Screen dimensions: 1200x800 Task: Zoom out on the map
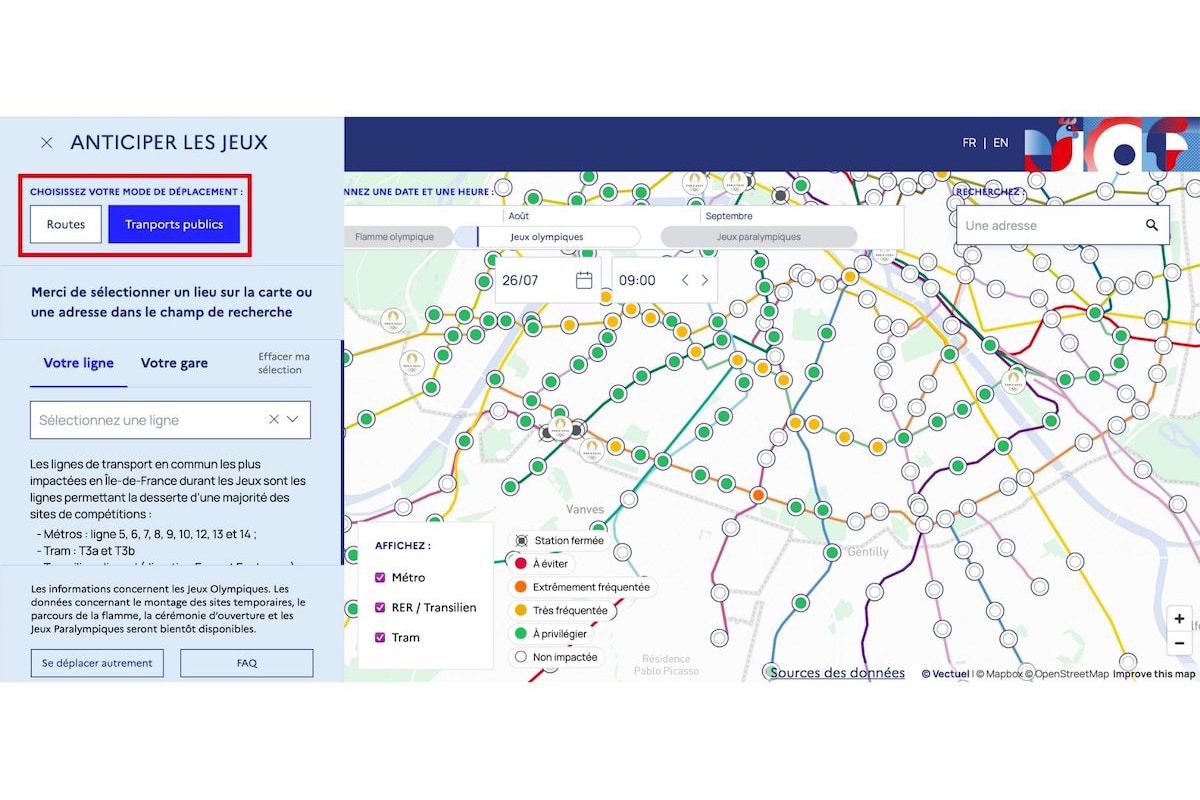click(x=1180, y=643)
